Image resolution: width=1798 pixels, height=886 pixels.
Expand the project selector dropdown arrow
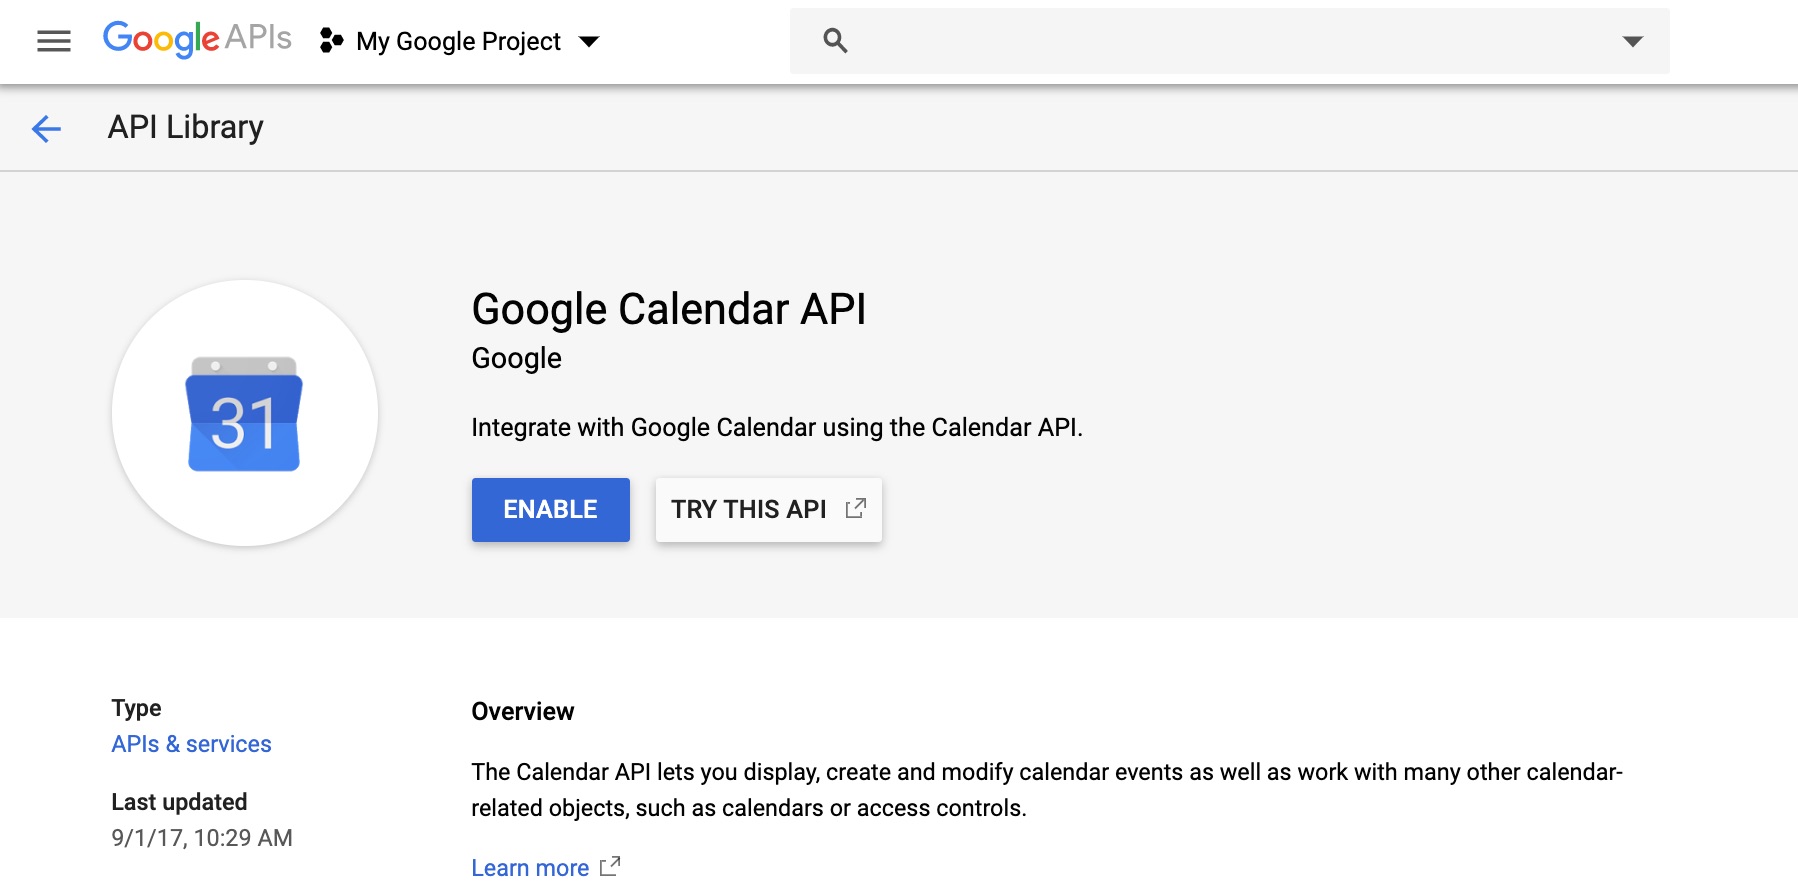(589, 41)
